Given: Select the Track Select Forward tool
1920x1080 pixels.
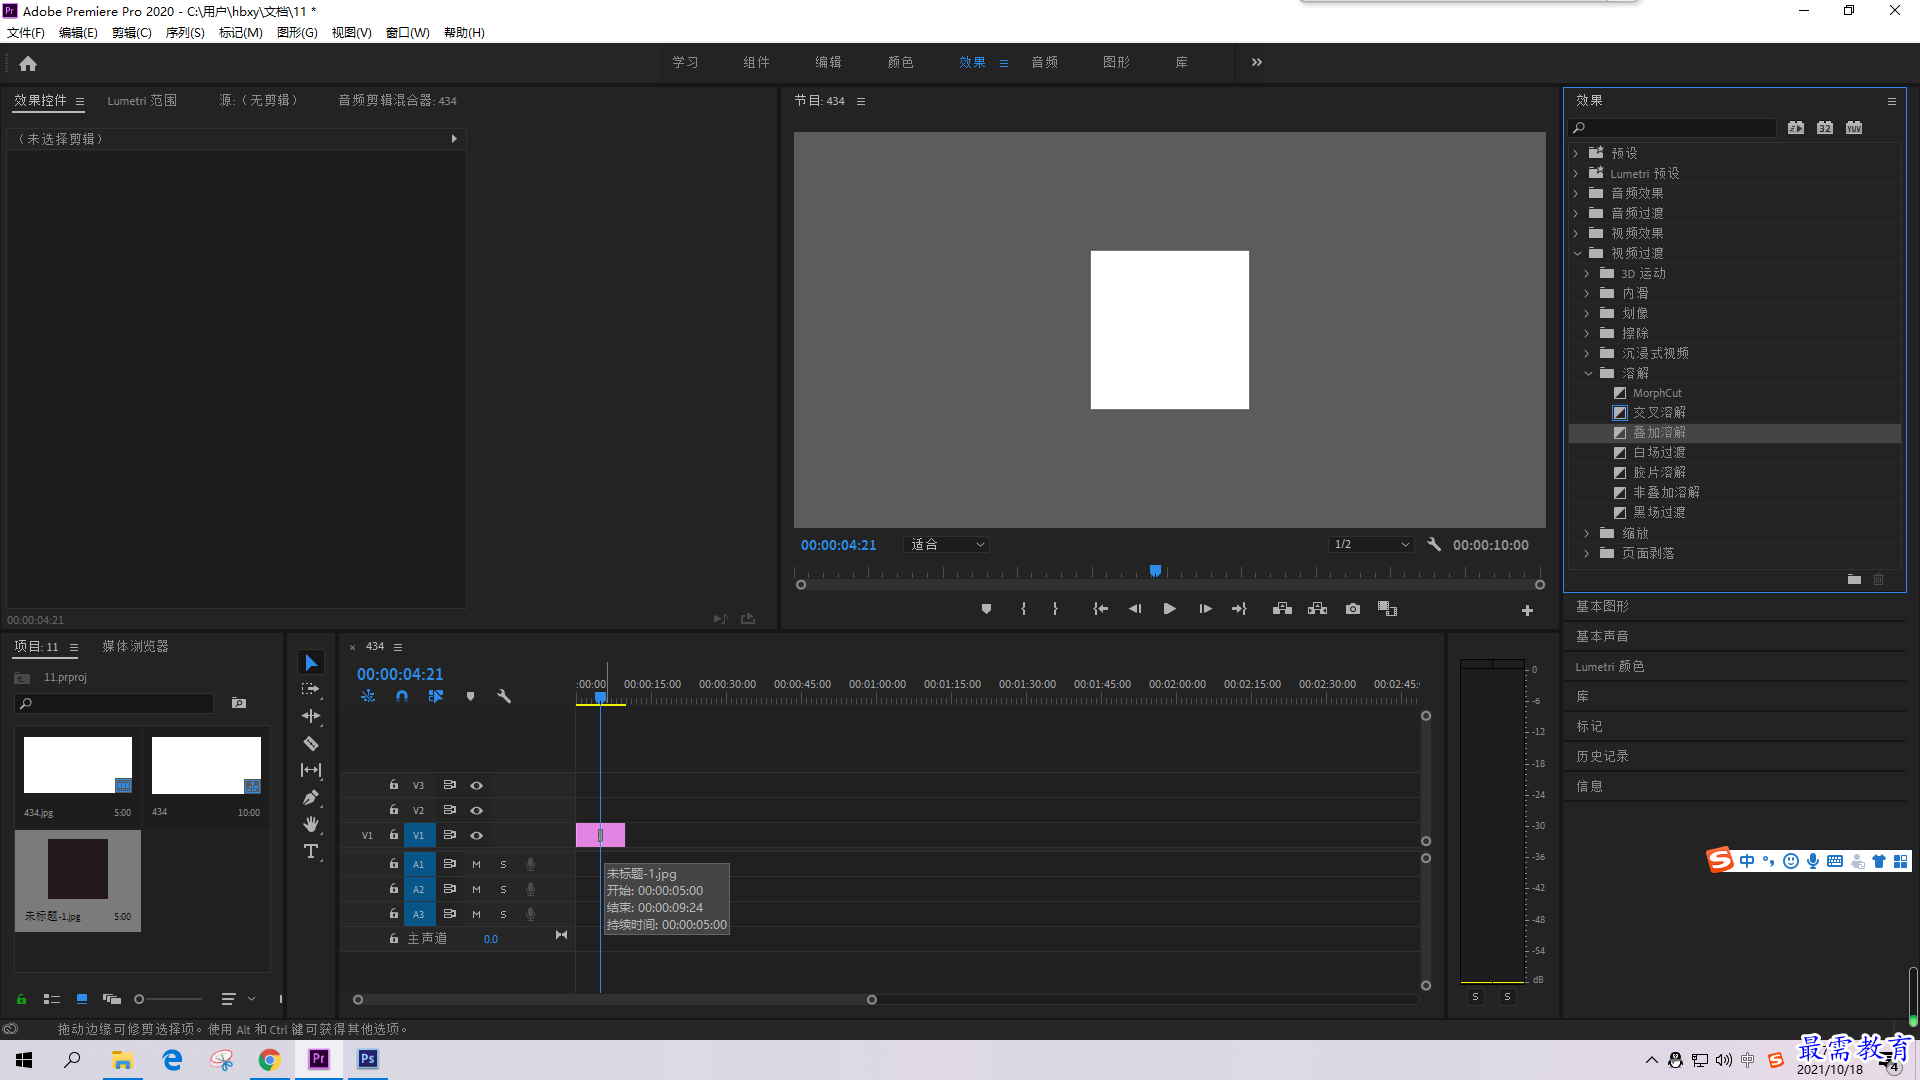Looking at the screenshot, I should 311,689.
